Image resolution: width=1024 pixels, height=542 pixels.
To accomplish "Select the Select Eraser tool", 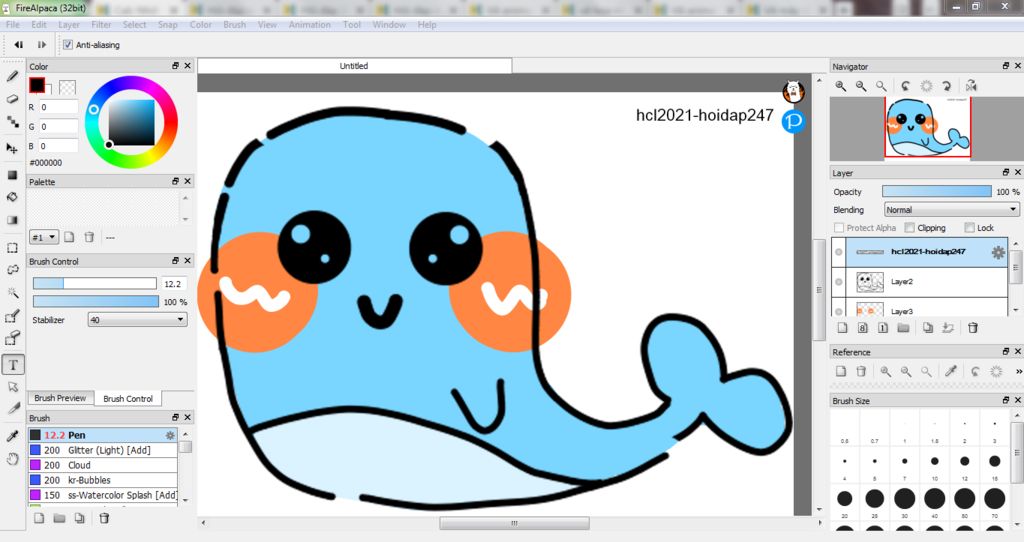I will click(12, 338).
